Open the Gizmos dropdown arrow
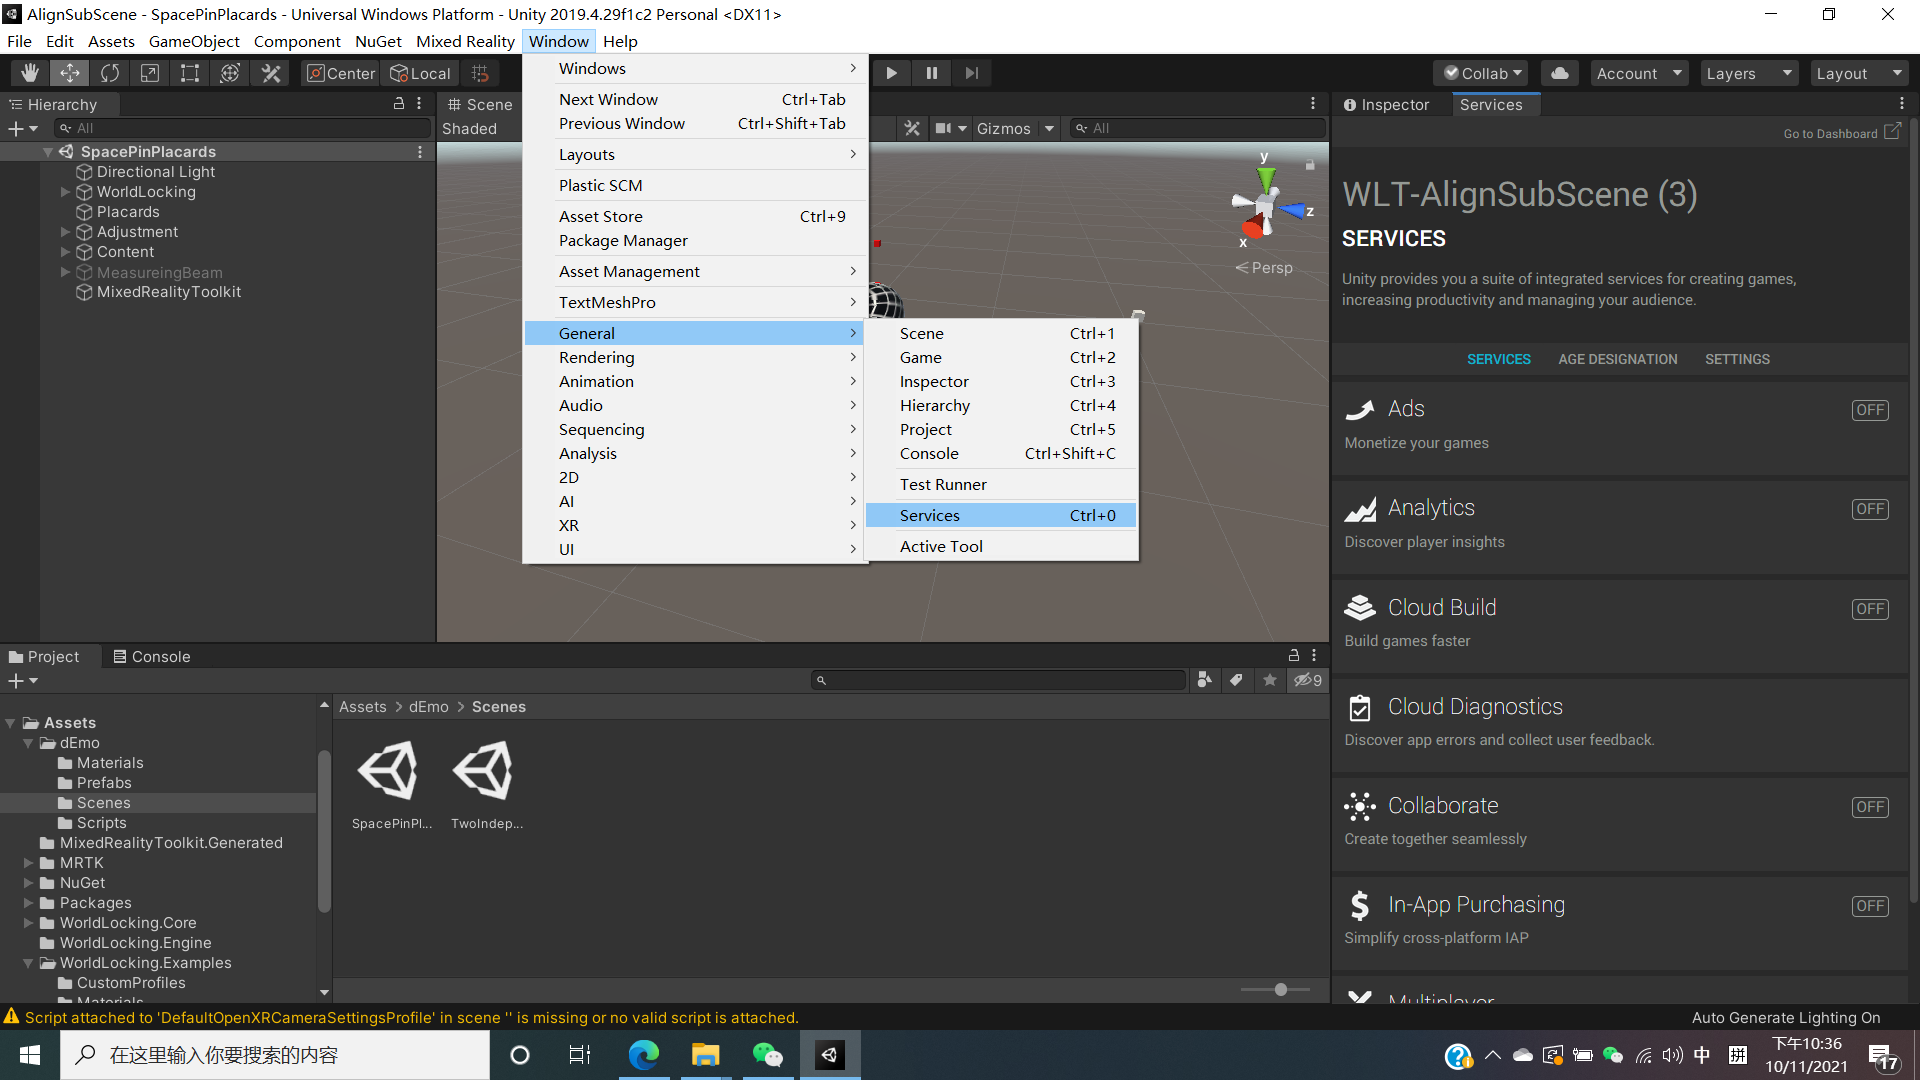This screenshot has width=1920, height=1080. 1049,128
